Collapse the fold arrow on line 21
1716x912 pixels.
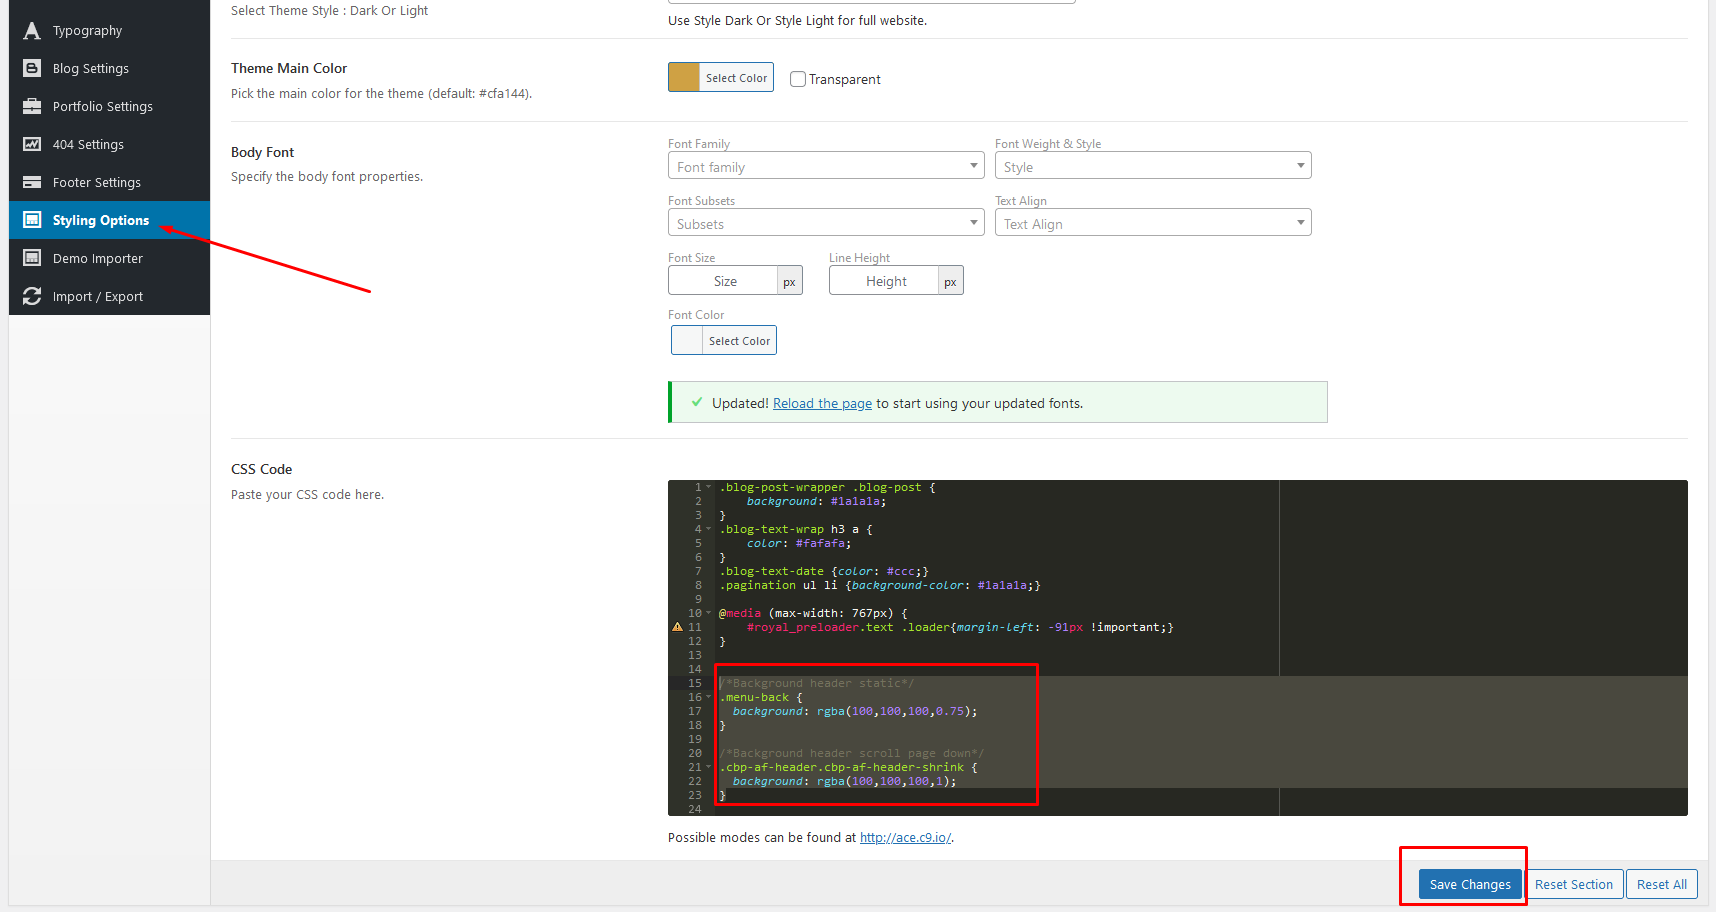pyautogui.click(x=709, y=767)
